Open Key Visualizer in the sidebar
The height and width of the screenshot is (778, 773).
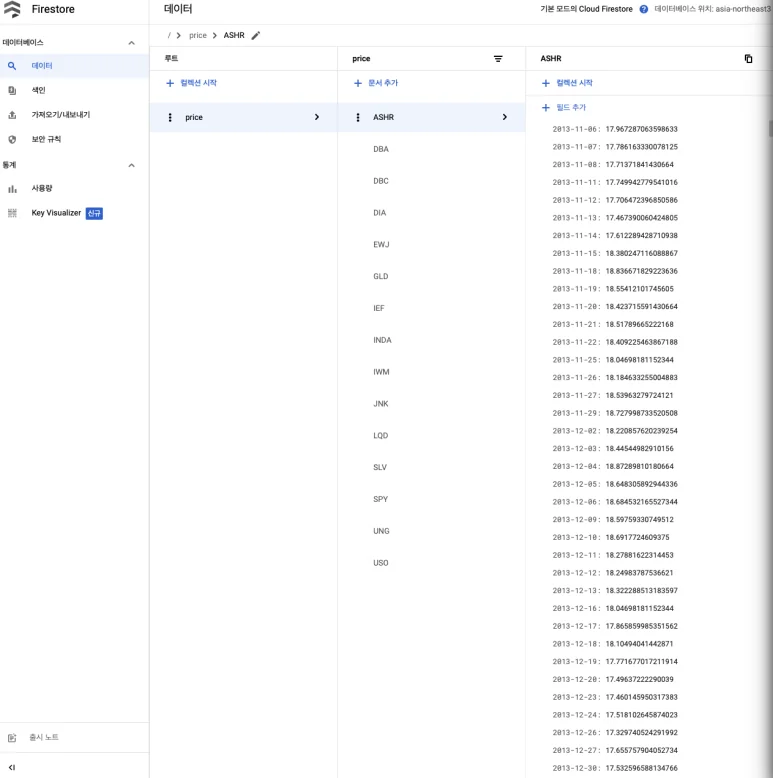[x=56, y=213]
